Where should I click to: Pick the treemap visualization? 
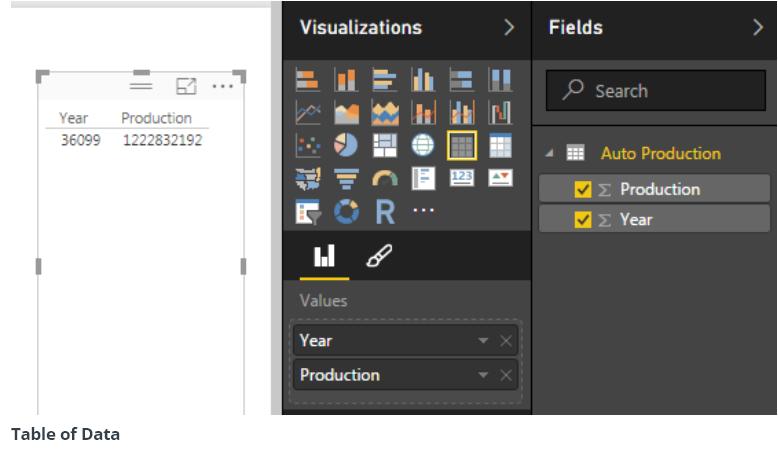point(384,146)
